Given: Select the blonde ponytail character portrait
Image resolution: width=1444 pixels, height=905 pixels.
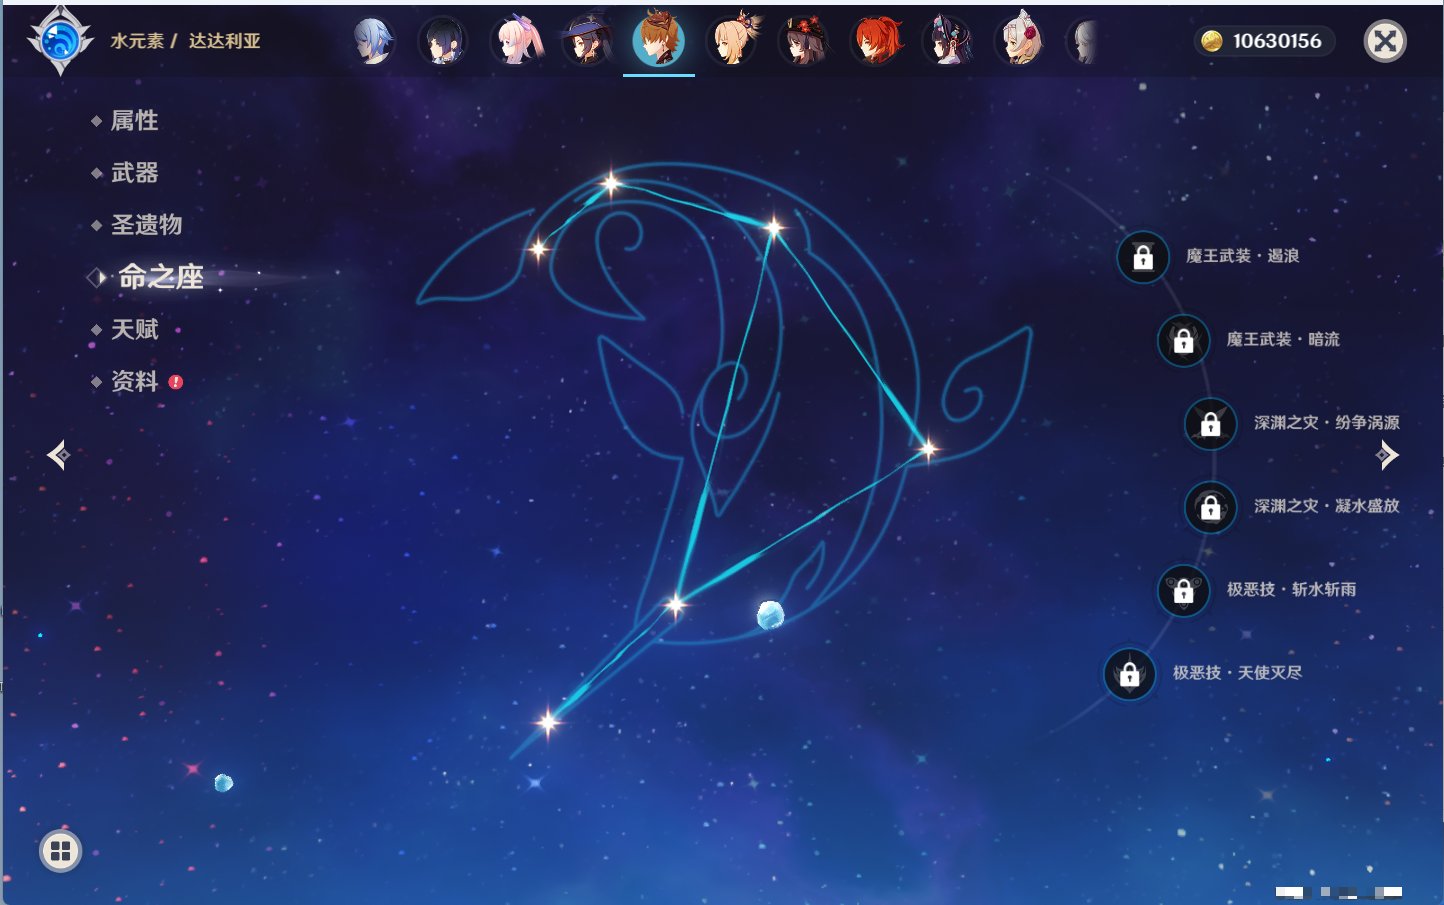Looking at the screenshot, I should (732, 42).
